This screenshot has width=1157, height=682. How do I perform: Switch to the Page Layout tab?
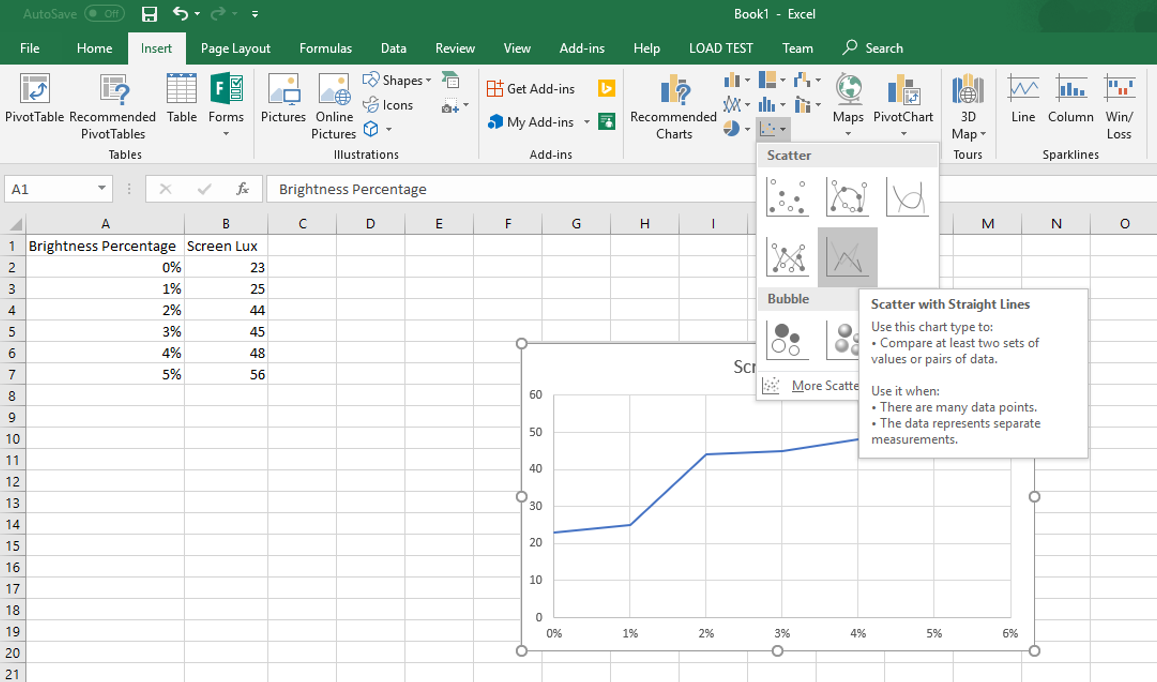click(x=233, y=47)
